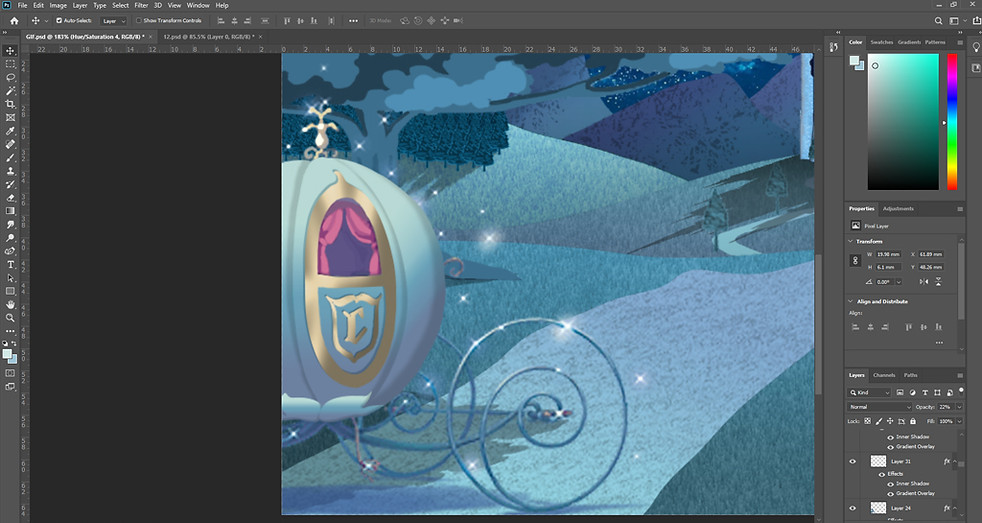Click the Home button in options bar

[x=14, y=21]
